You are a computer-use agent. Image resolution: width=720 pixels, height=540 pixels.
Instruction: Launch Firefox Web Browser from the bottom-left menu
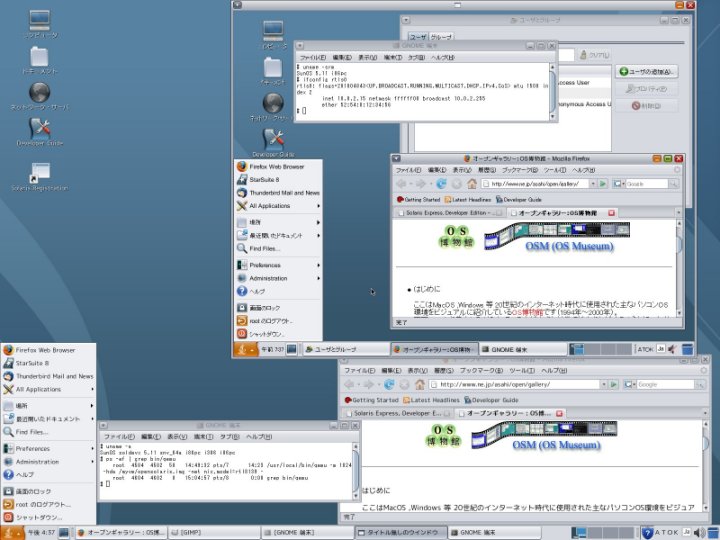(x=49, y=350)
